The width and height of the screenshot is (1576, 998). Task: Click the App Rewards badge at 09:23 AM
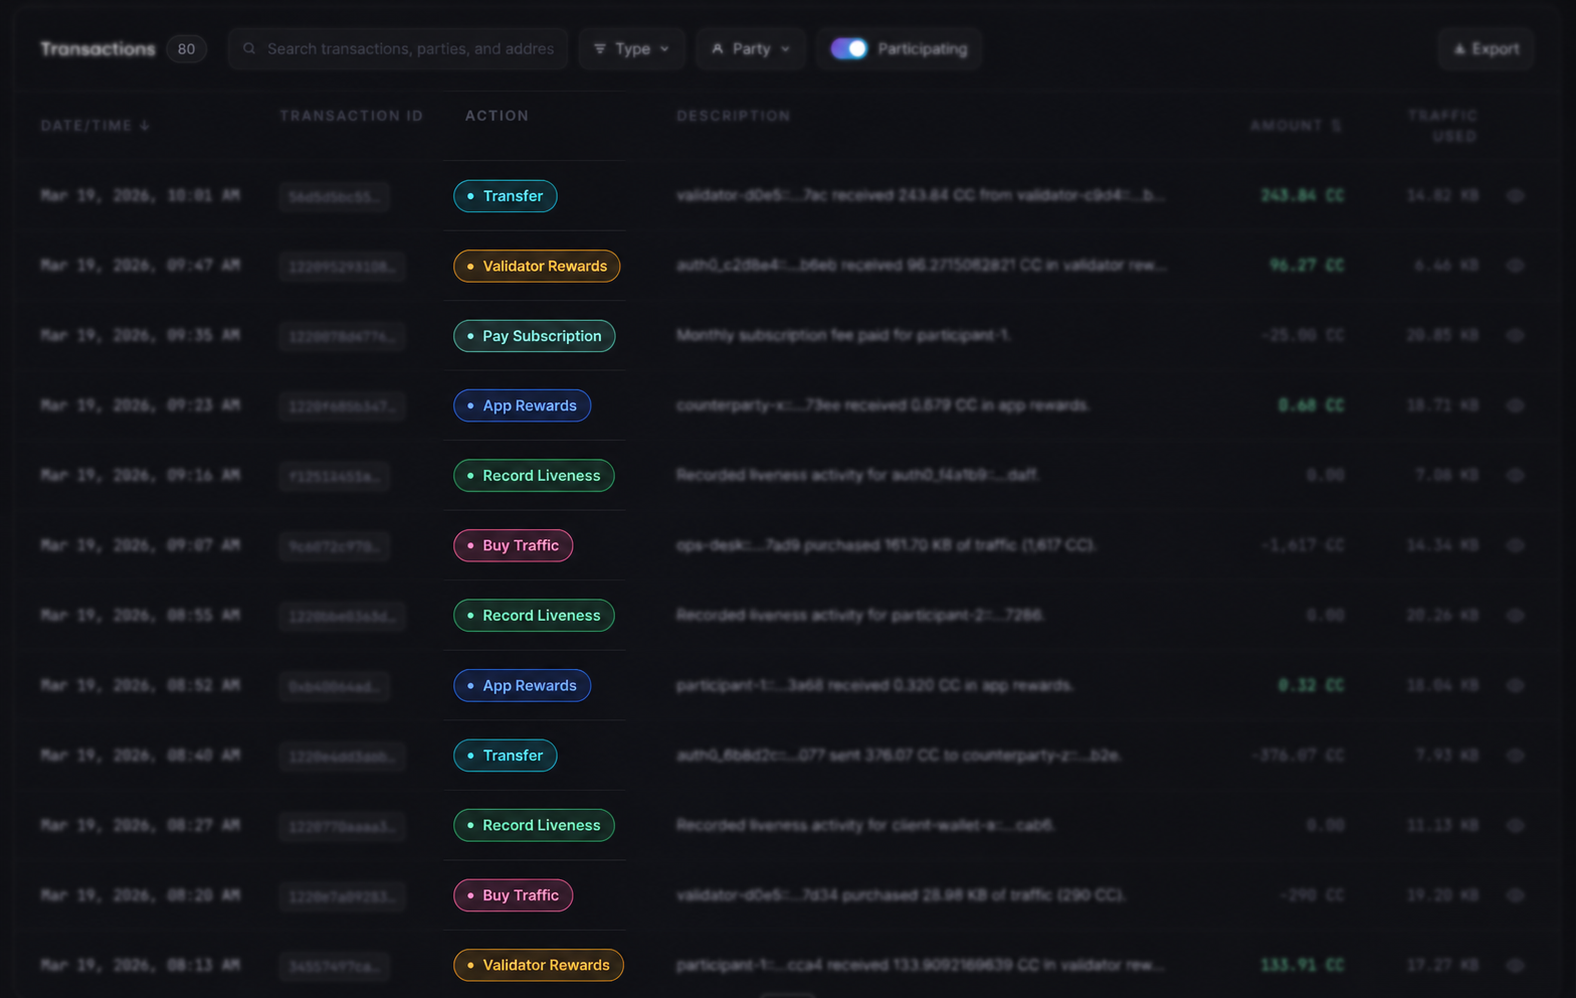pos(522,406)
